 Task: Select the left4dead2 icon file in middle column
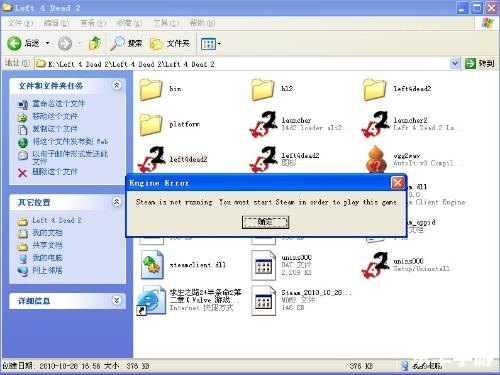263,159
